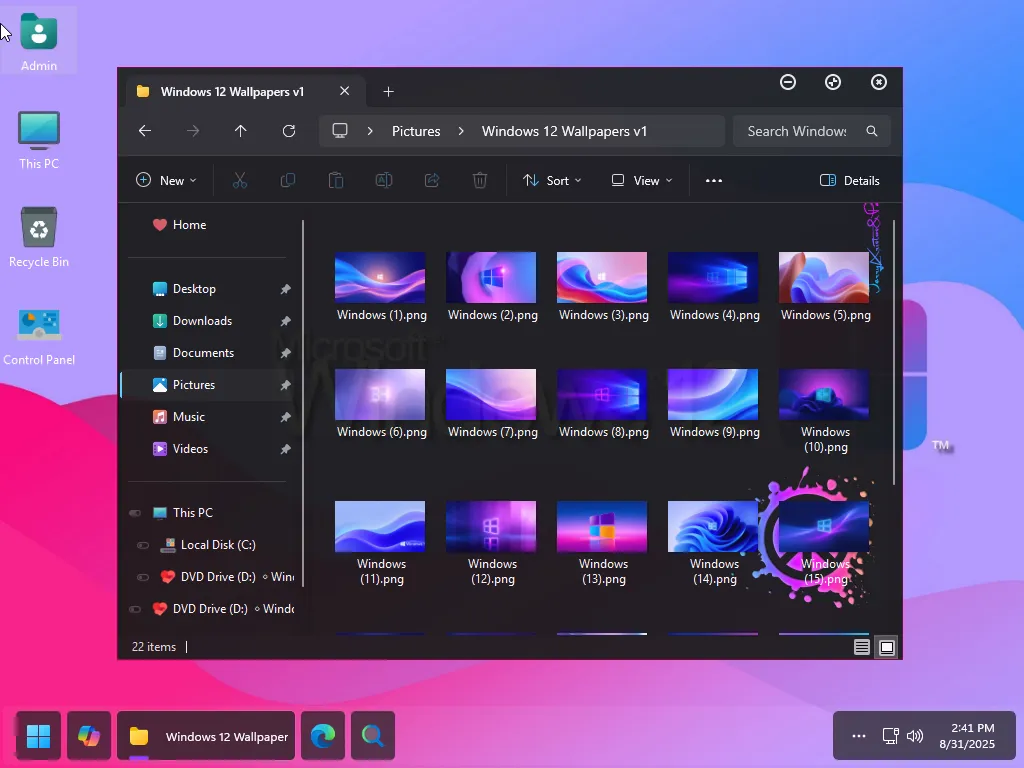1024x768 pixels.
Task: Unpin Videos from quick access
Action: tap(285, 449)
